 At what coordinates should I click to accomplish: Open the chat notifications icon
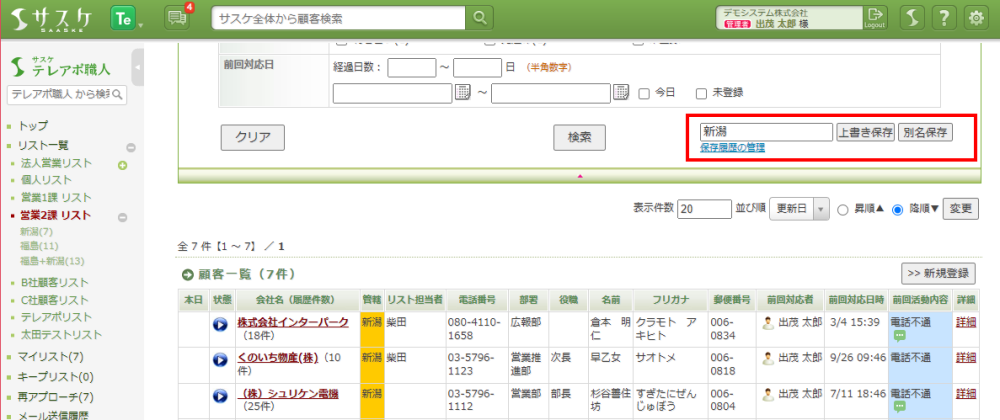point(177,17)
